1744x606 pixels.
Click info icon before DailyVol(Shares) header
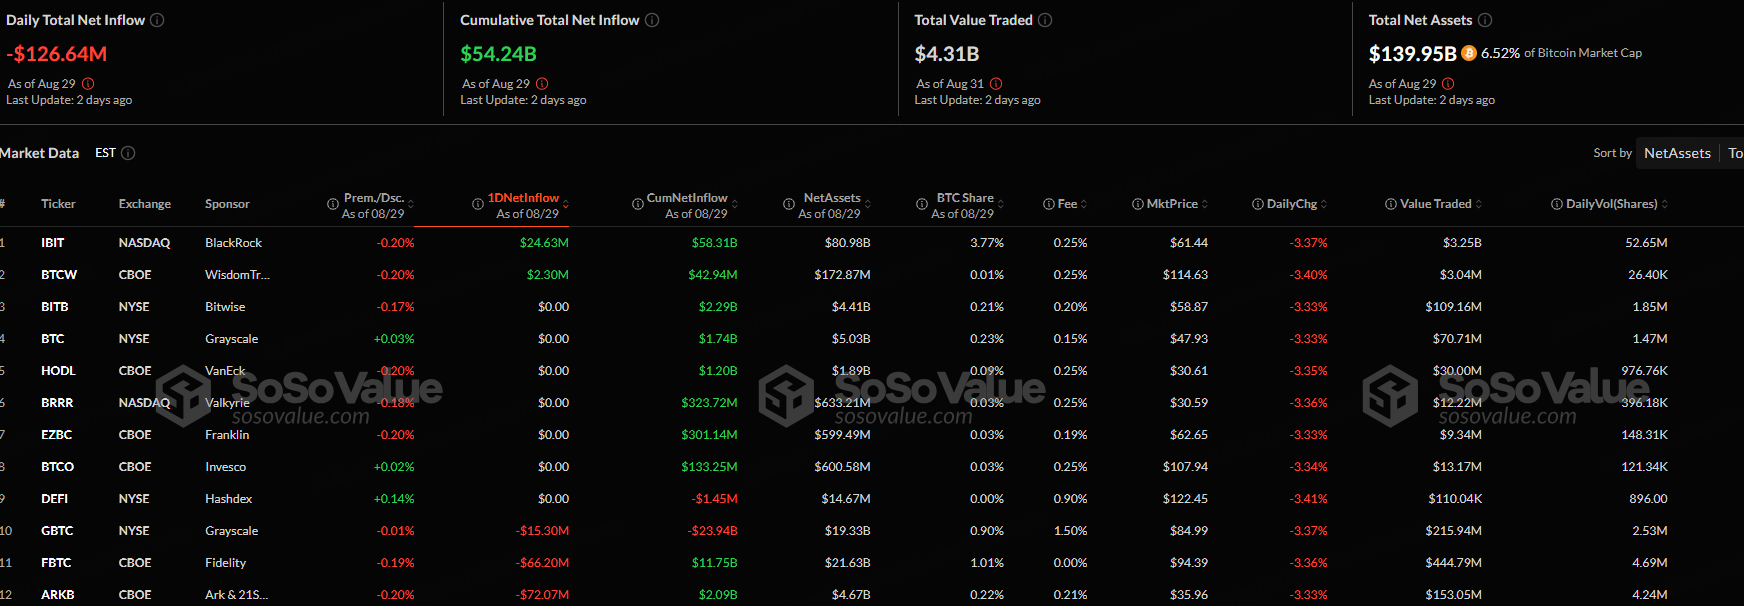coord(1557,204)
